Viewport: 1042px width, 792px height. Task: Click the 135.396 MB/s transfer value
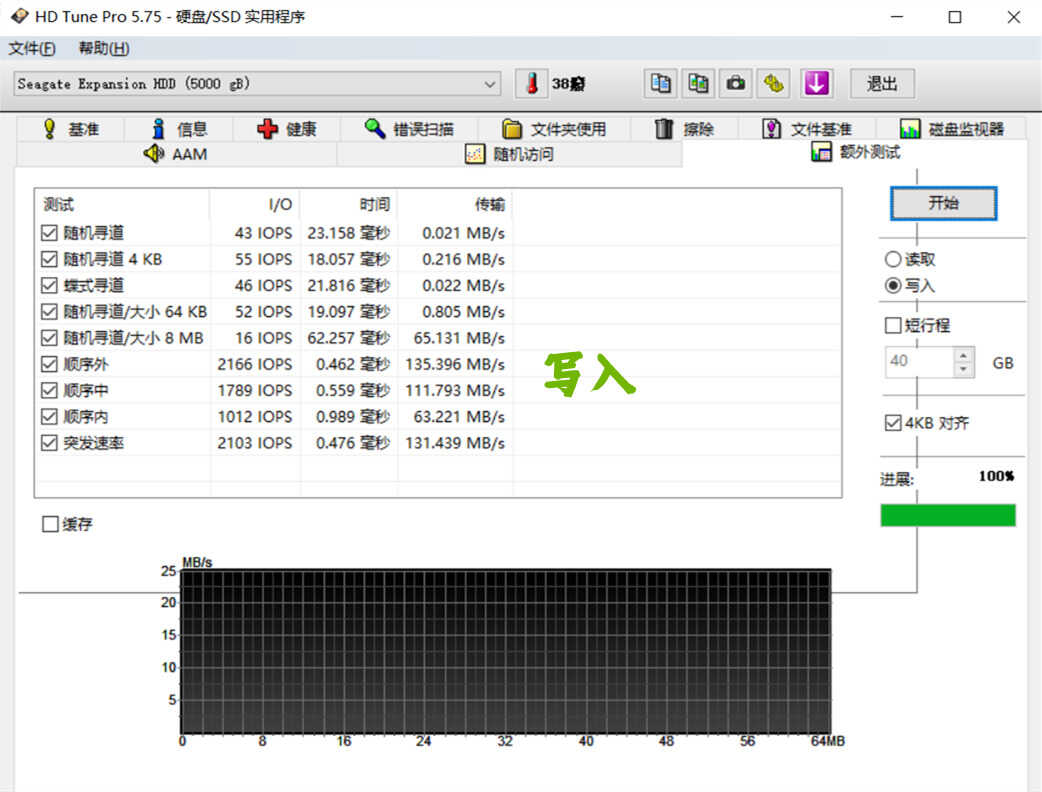pos(455,364)
